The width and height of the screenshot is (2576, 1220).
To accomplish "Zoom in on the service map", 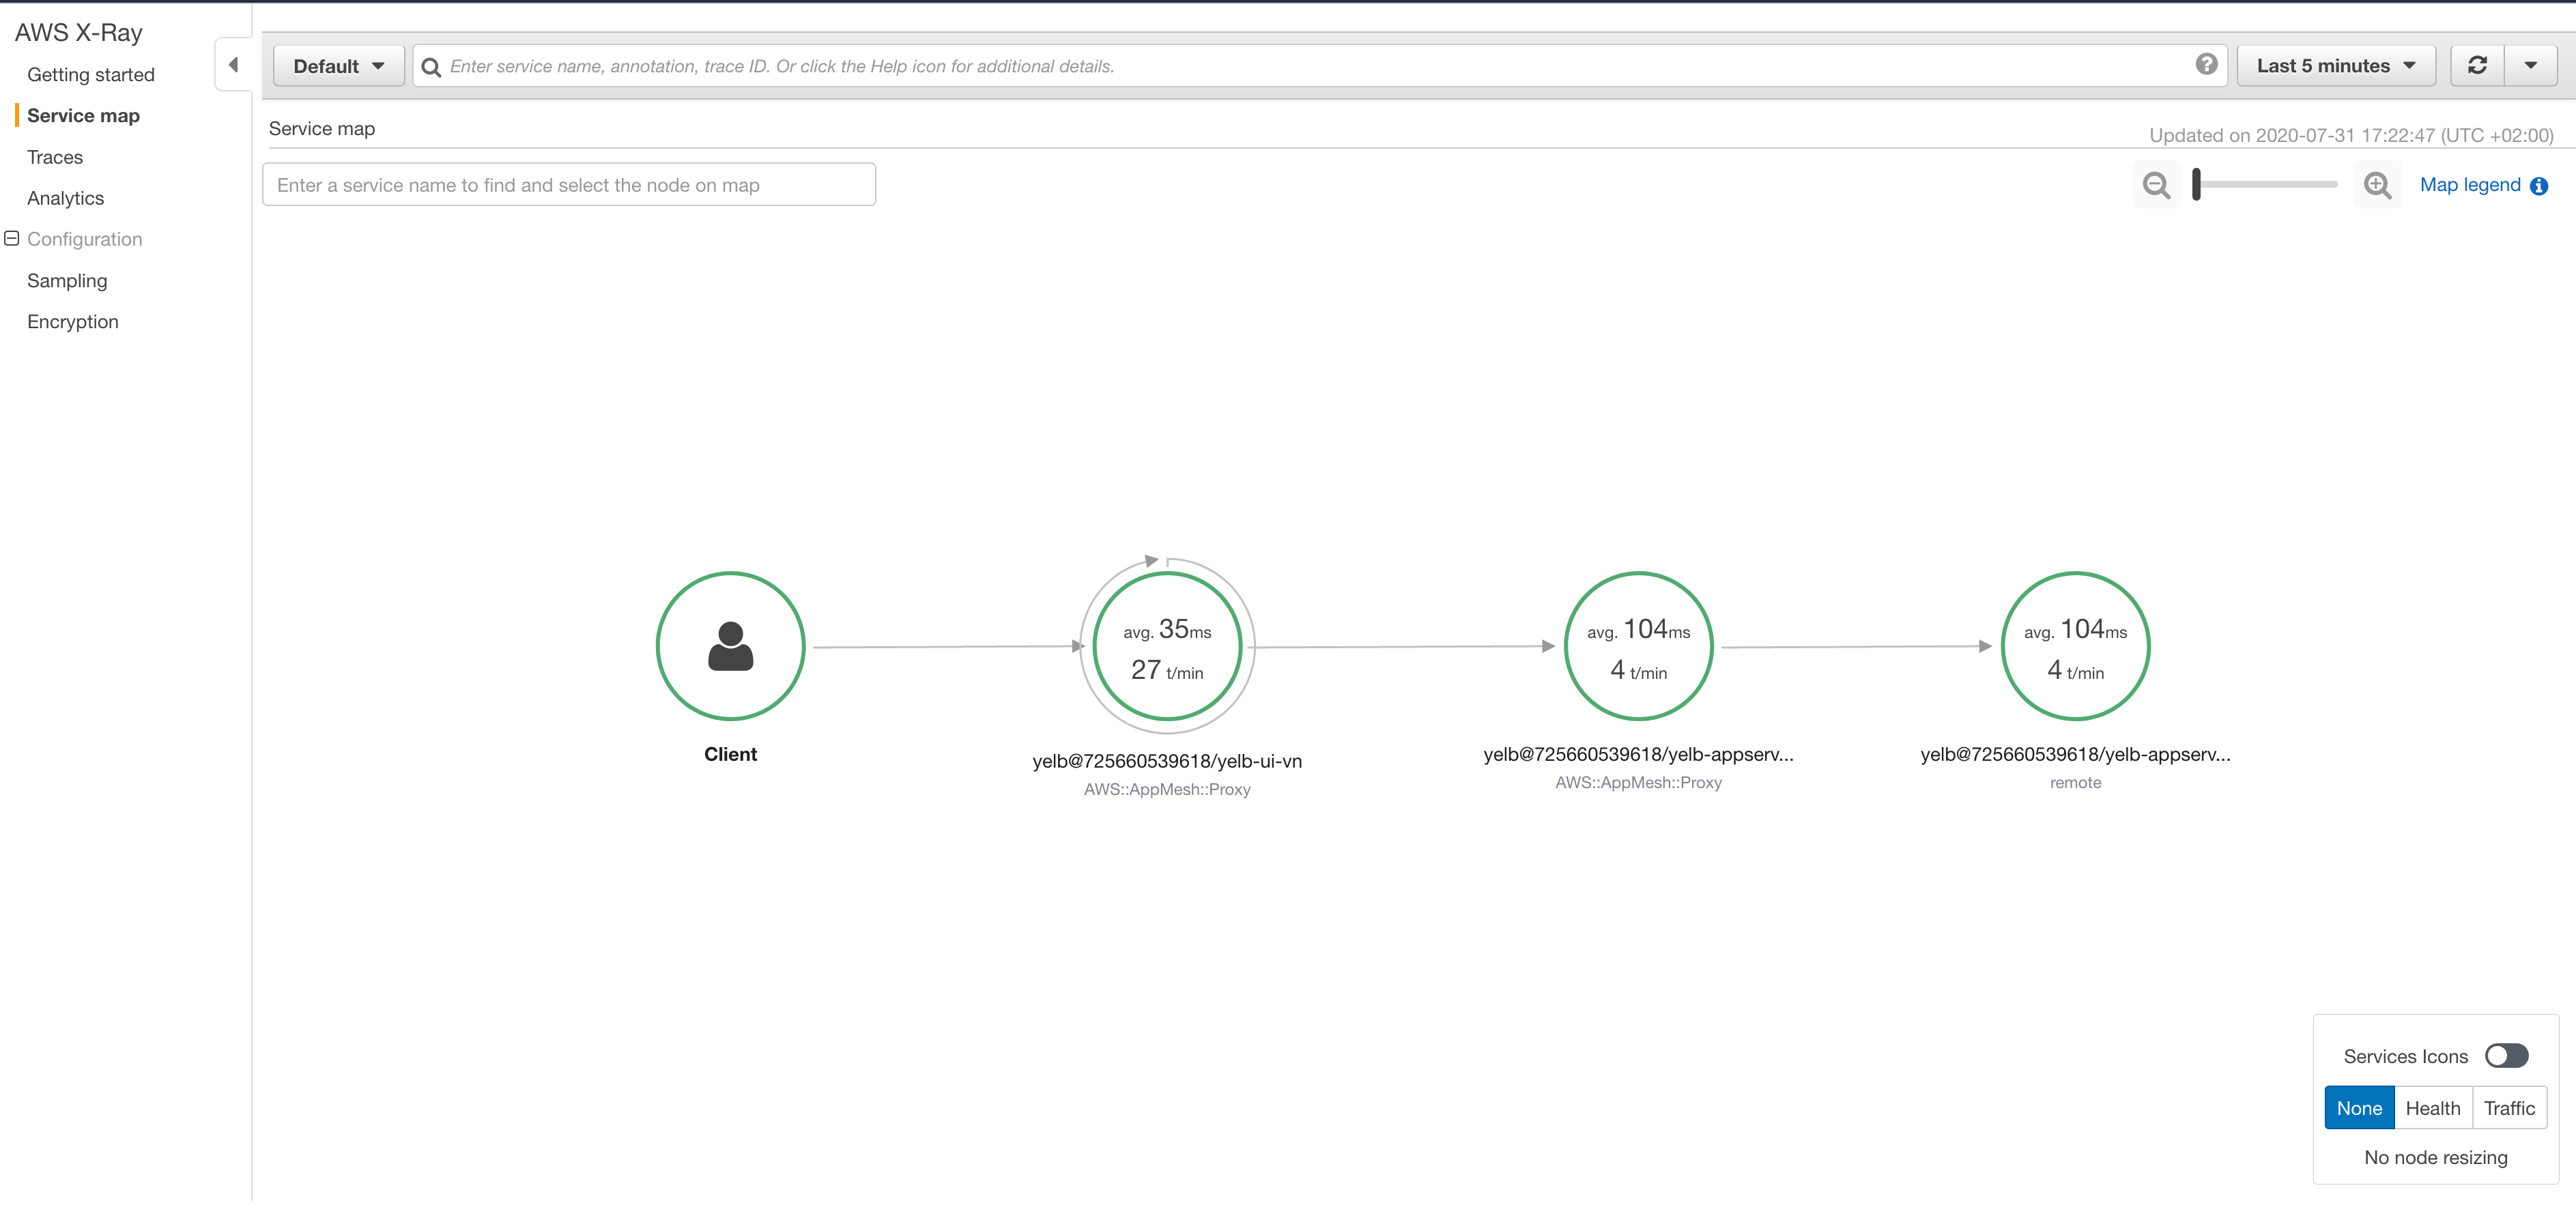I will [x=2378, y=185].
